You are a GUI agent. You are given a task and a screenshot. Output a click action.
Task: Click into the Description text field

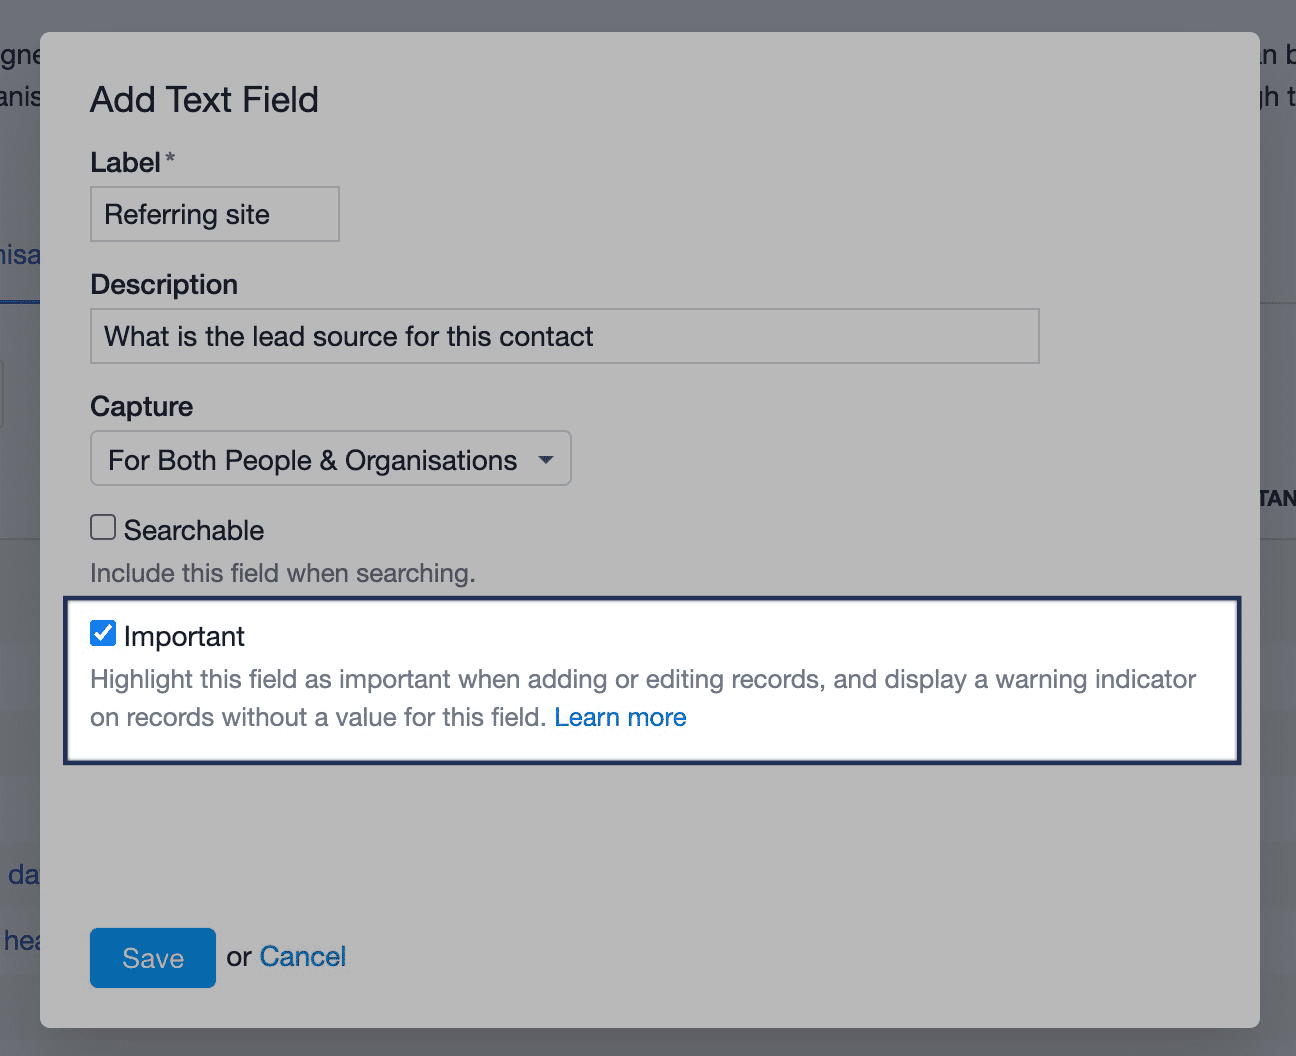point(565,336)
